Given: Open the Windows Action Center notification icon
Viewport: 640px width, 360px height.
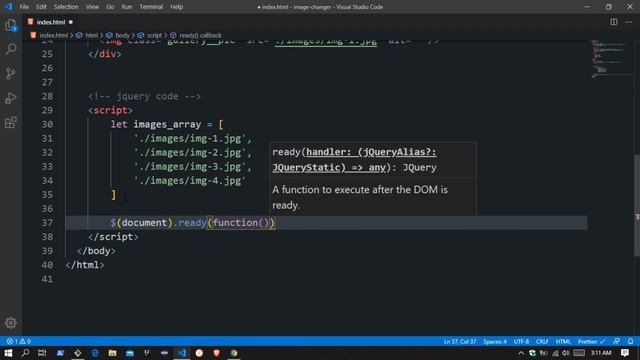Looking at the screenshot, I should [x=625, y=353].
